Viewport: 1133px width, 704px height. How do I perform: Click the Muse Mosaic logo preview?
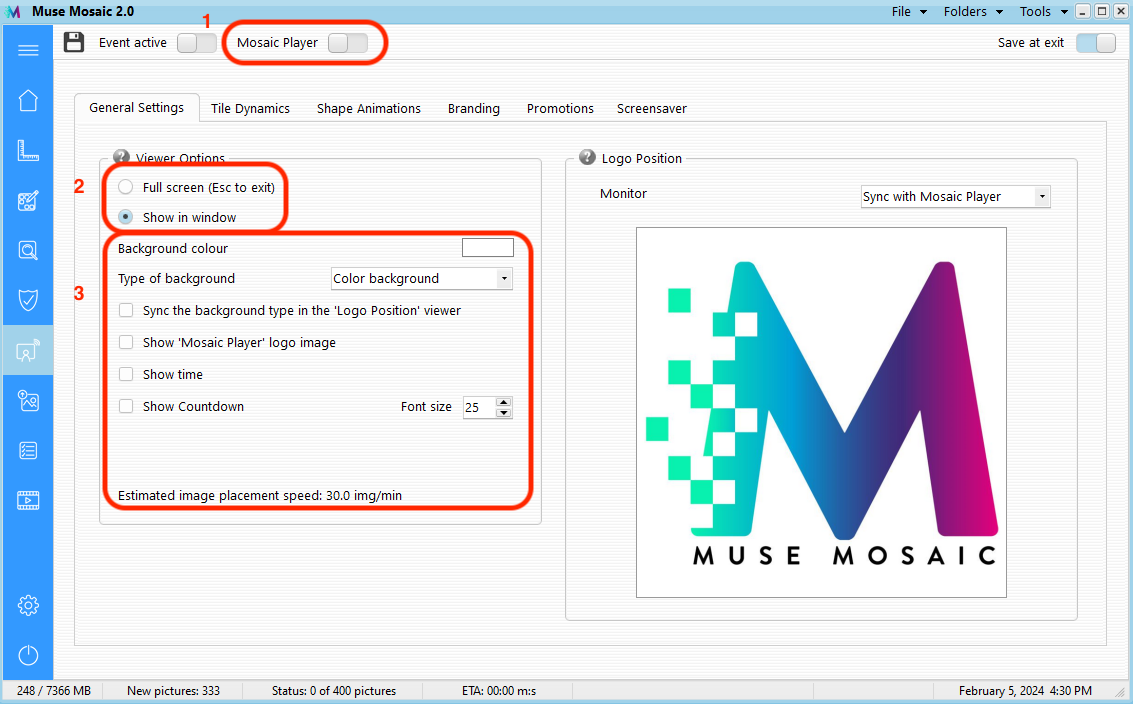(821, 413)
